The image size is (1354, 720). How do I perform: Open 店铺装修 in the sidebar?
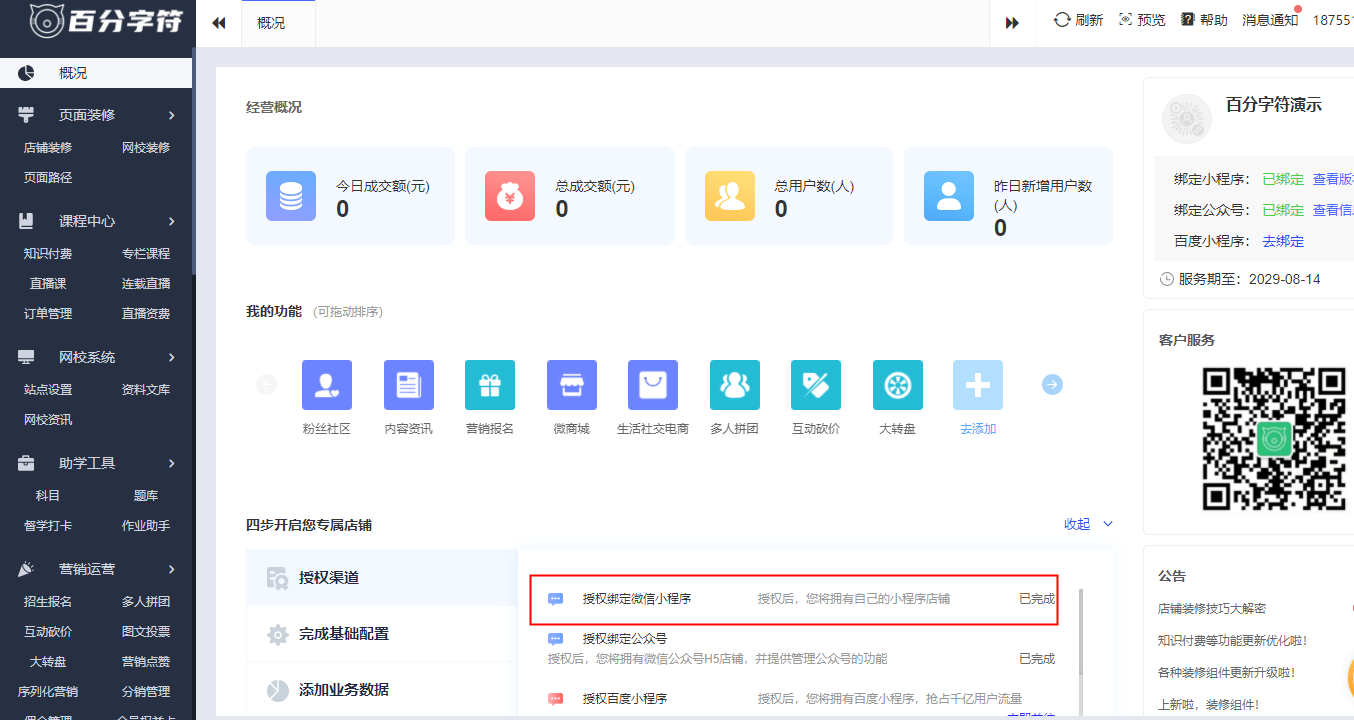[x=48, y=147]
